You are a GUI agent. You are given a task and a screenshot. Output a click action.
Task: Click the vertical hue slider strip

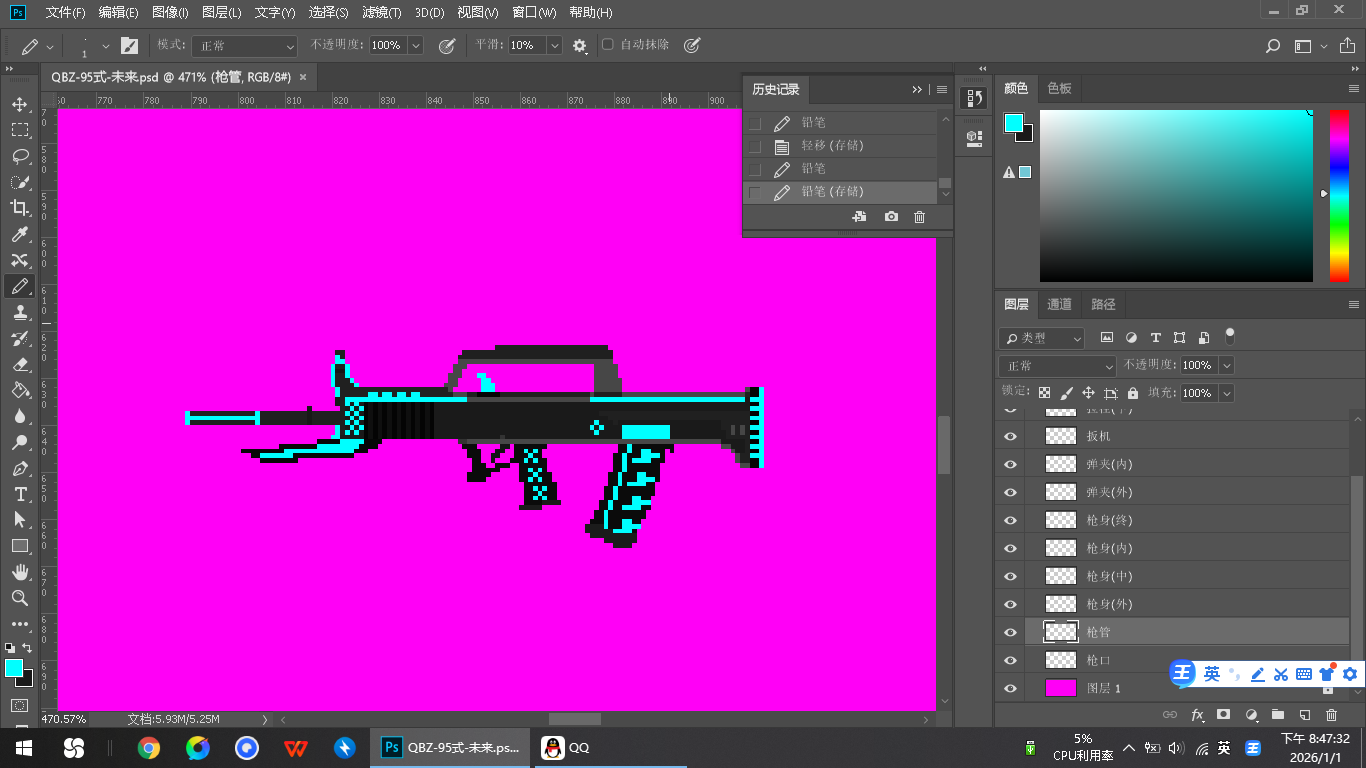coord(1338,195)
